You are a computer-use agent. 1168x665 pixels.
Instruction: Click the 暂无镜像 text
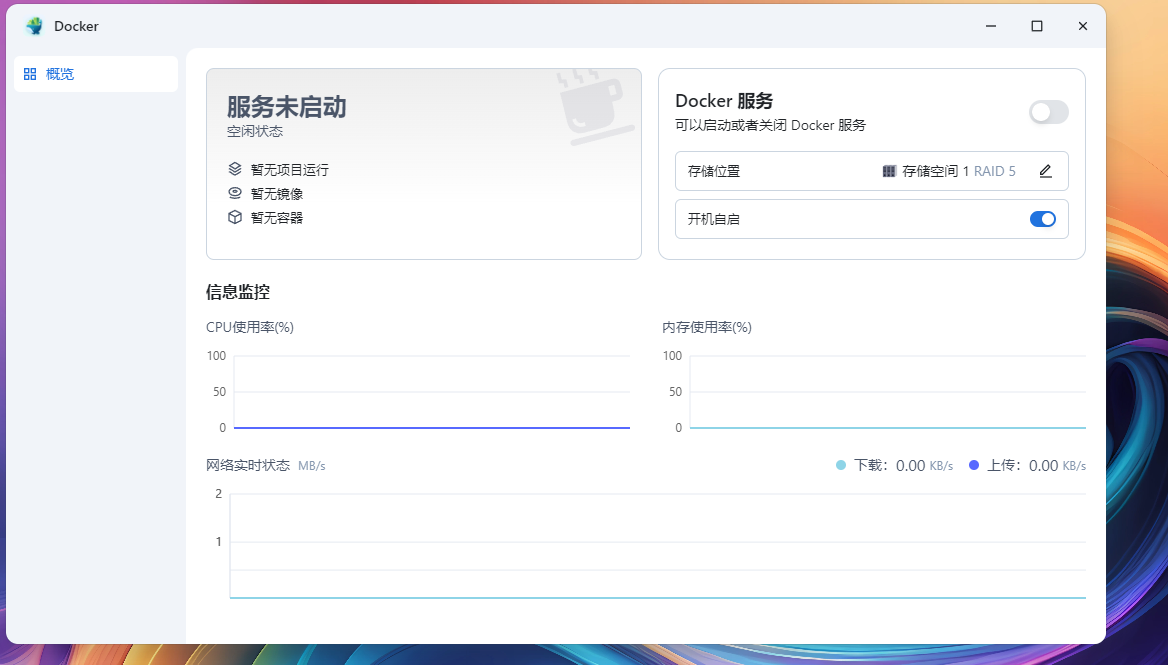point(277,194)
